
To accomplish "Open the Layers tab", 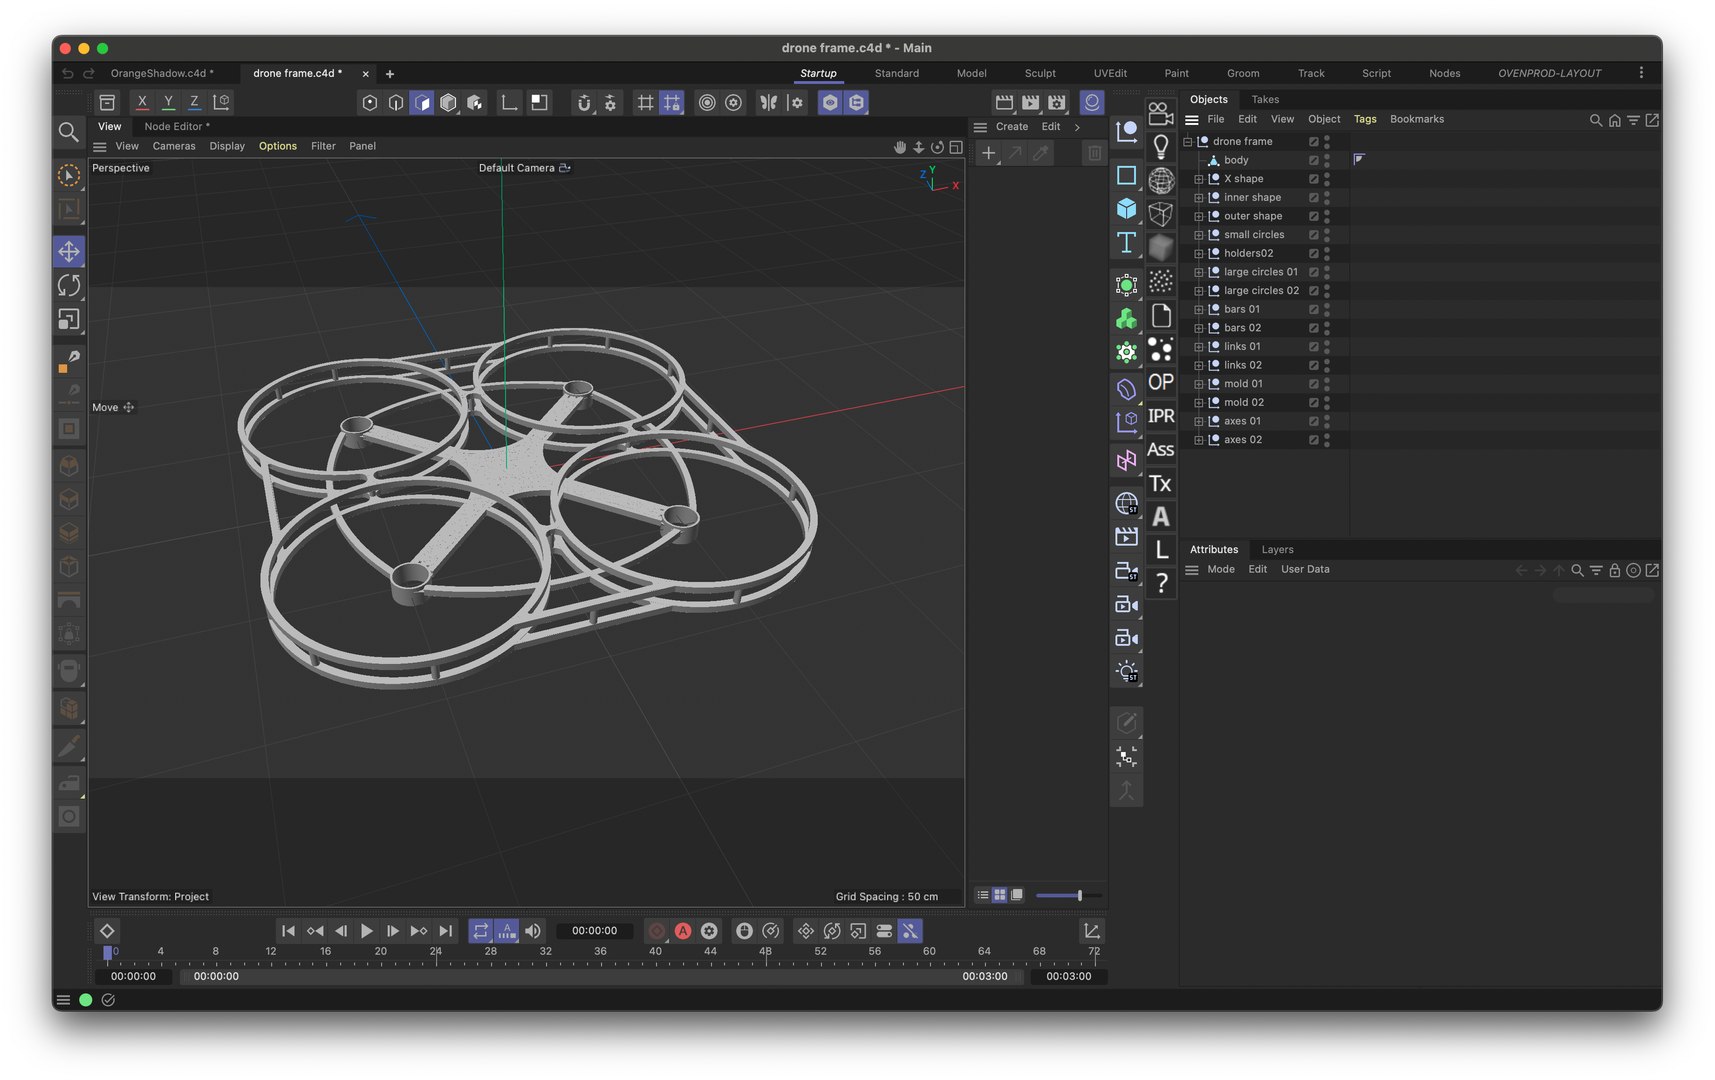I will coord(1277,549).
